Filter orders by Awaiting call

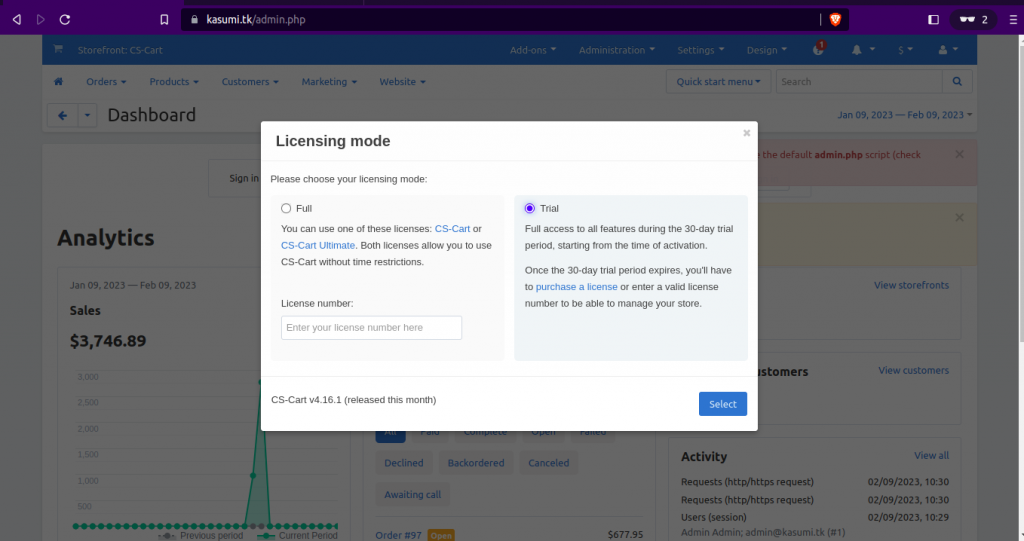413,495
